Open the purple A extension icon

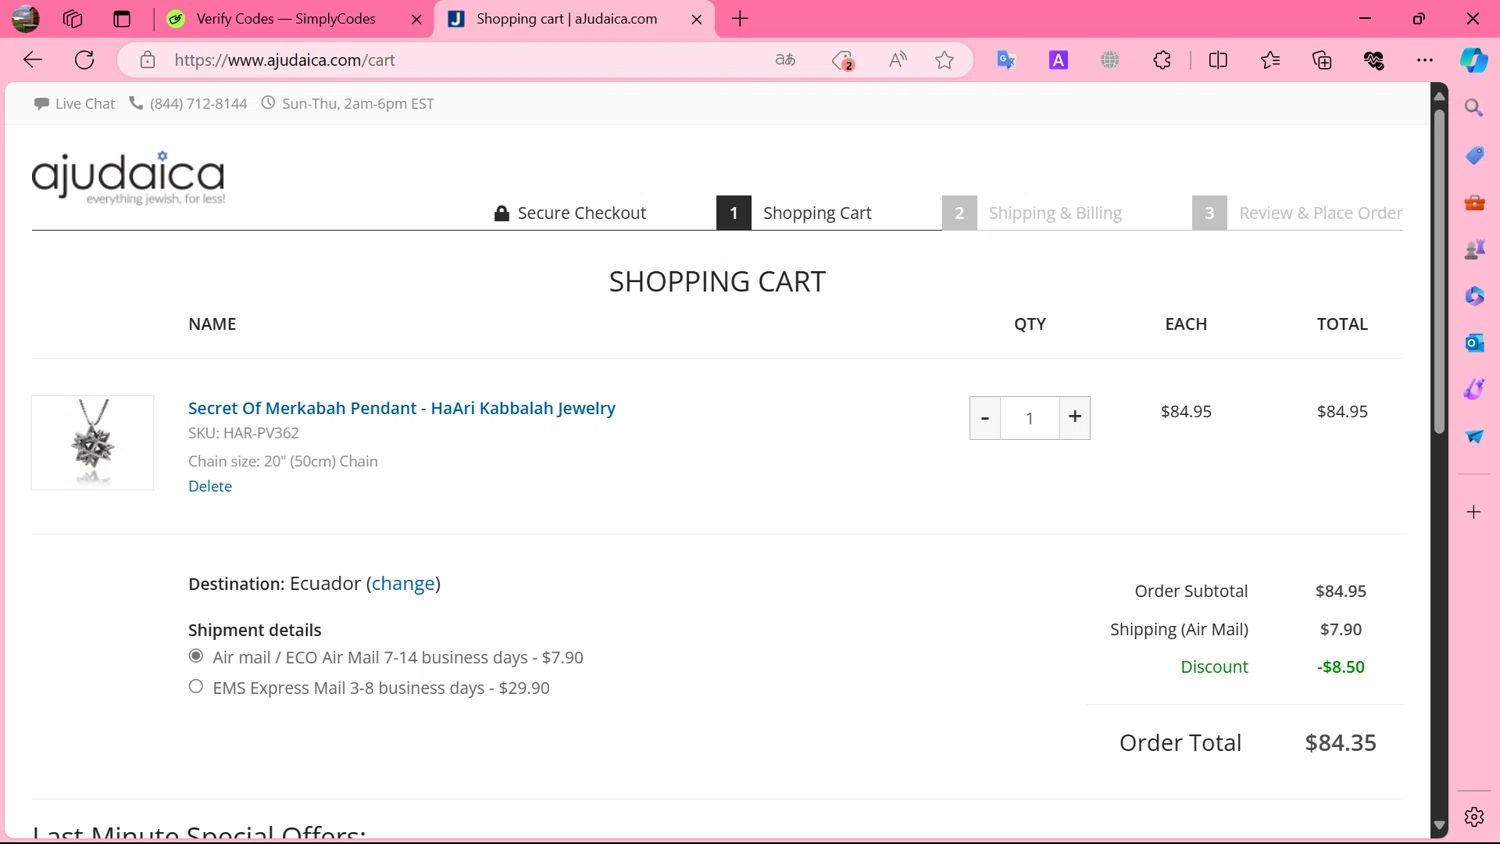point(1058,60)
